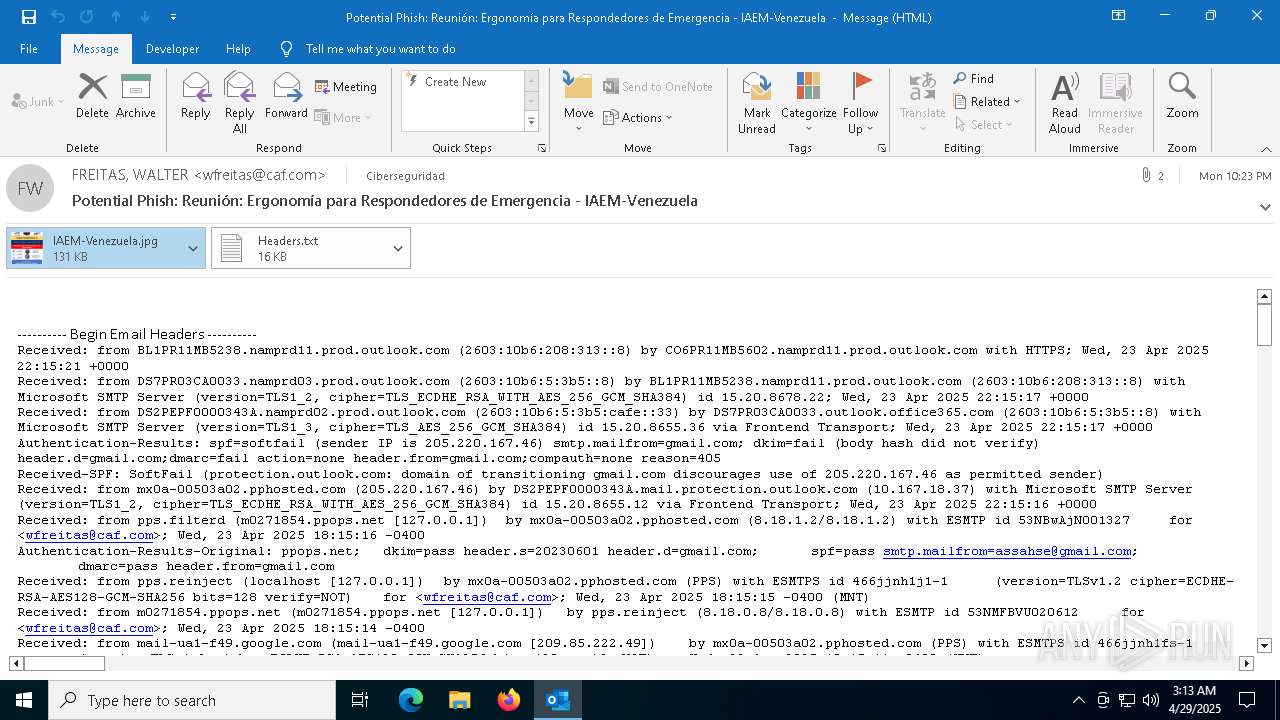Open Follow Up flag menu
Image resolution: width=1280 pixels, height=720 pixels.
860,102
